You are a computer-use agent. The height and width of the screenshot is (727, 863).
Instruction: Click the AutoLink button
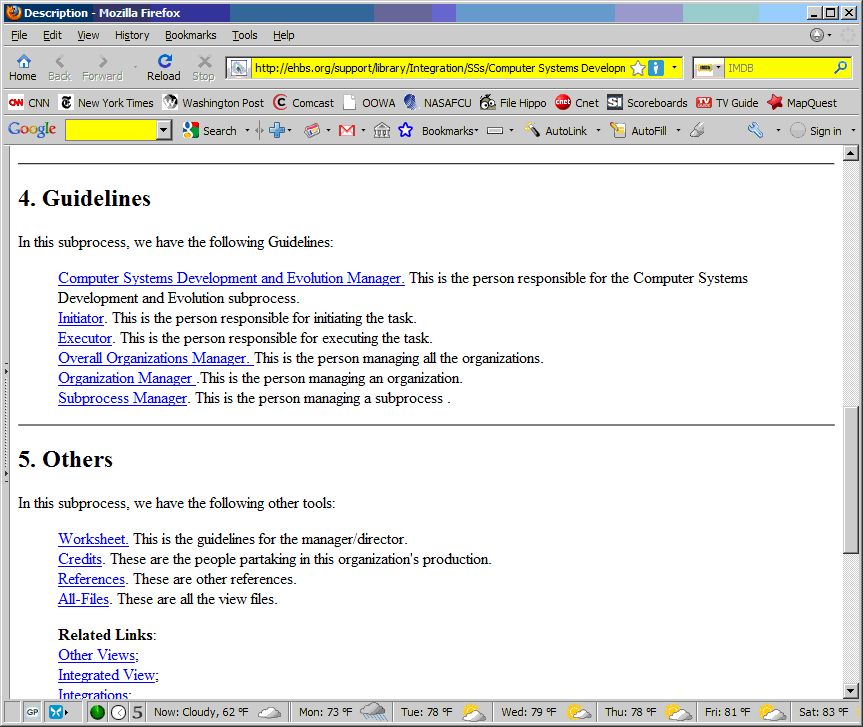point(555,130)
